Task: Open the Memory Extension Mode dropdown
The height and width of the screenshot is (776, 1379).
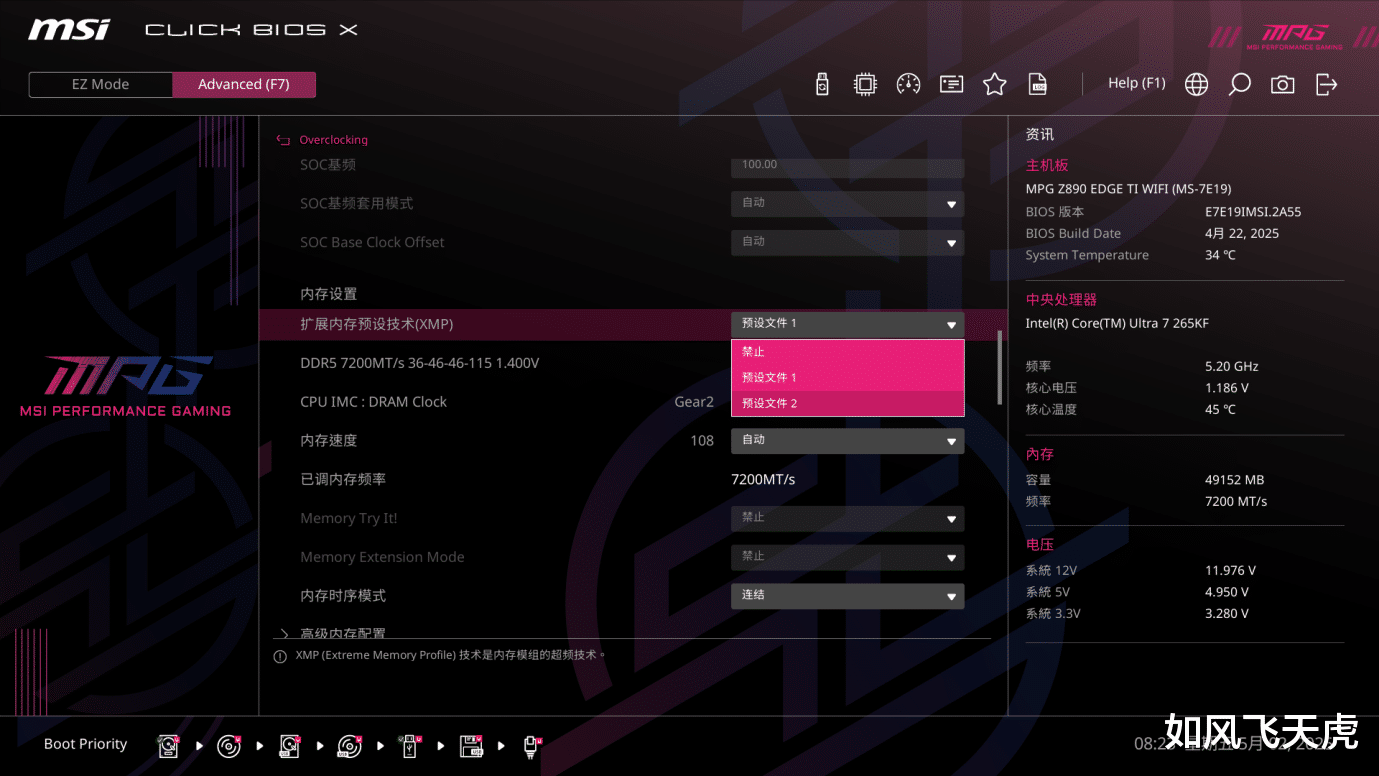Action: [848, 557]
